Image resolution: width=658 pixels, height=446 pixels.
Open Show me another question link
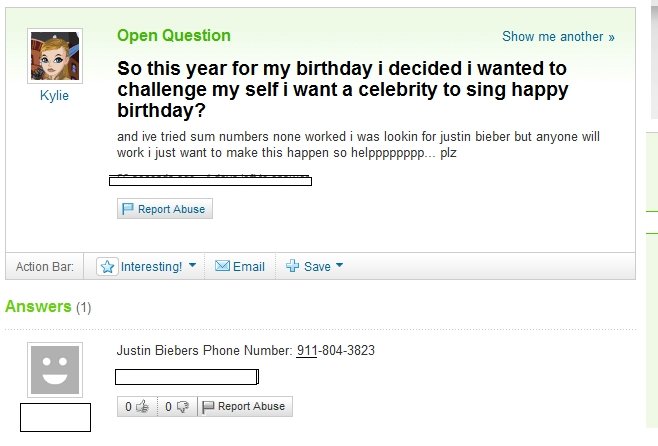point(558,37)
